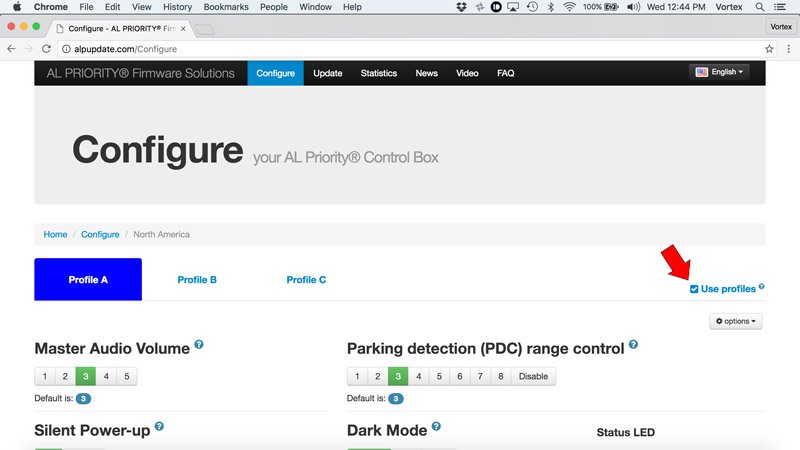Click the Bluetooth menu bar icon
Viewport: 800px width, 450px height.
[x=551, y=7]
